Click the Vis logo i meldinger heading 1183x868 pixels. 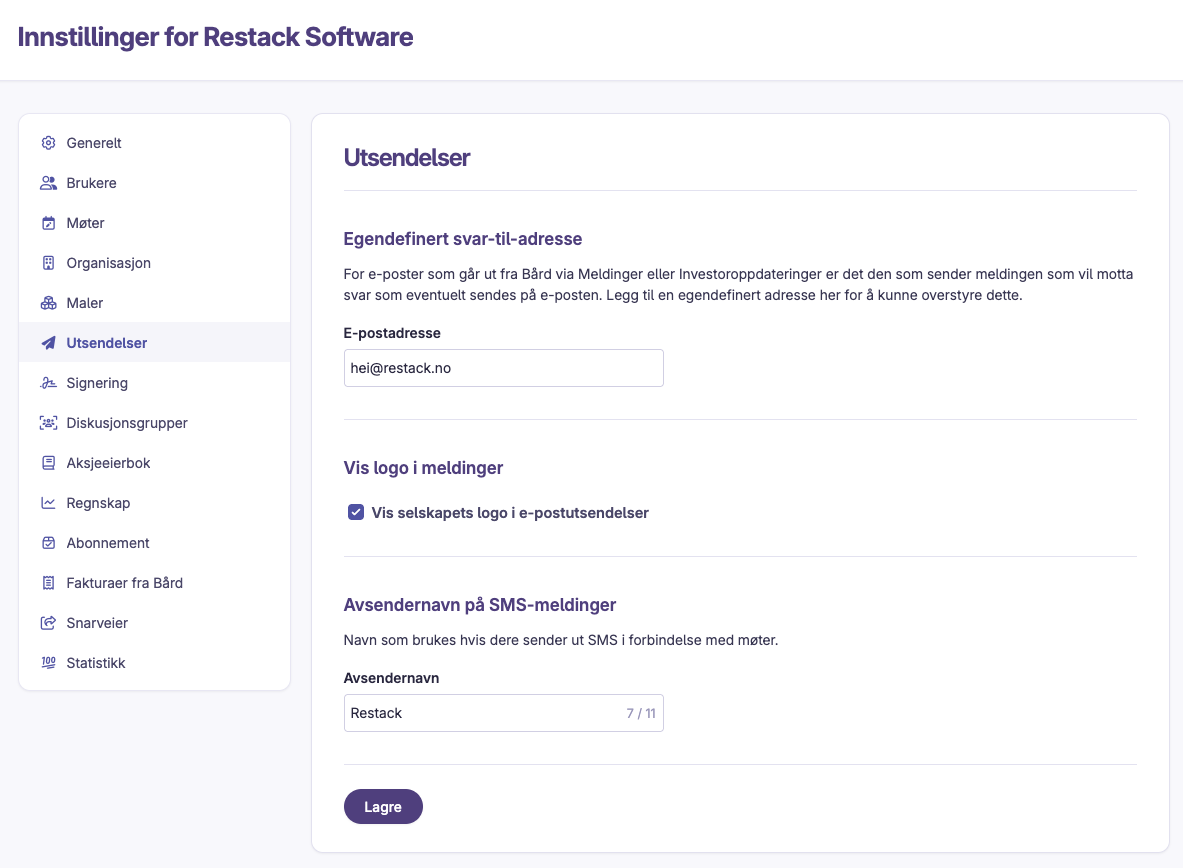point(423,468)
